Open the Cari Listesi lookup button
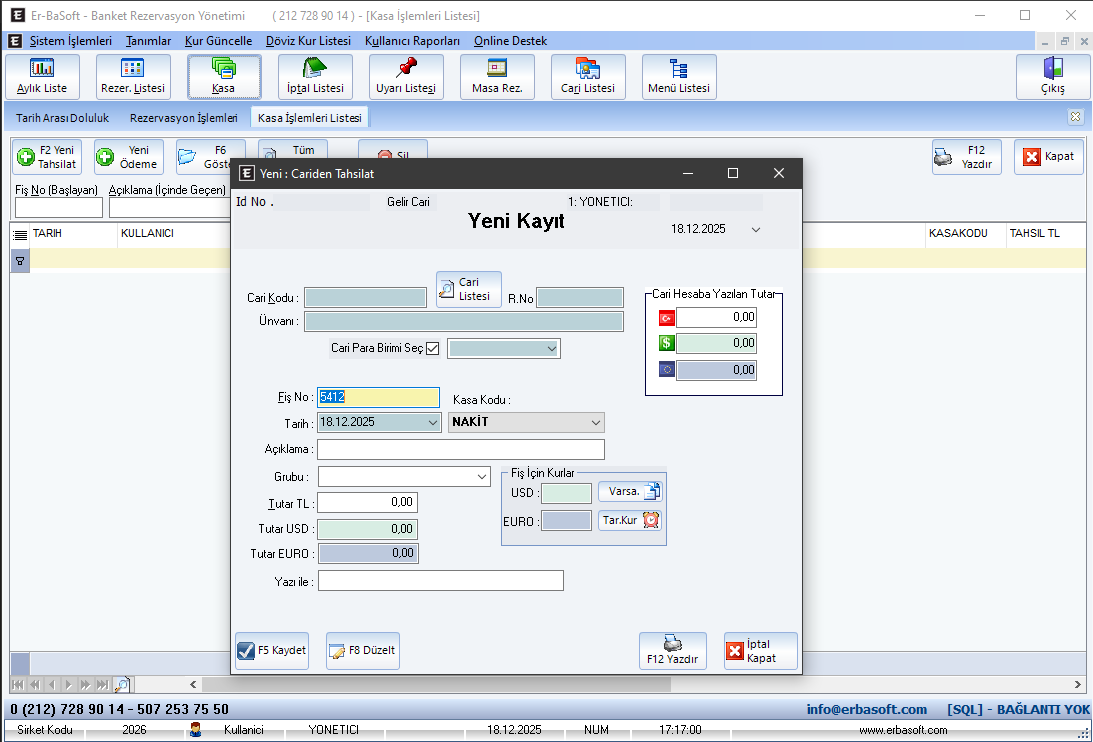Screen dimensions: 1093x742 pyautogui.click(x=468, y=289)
